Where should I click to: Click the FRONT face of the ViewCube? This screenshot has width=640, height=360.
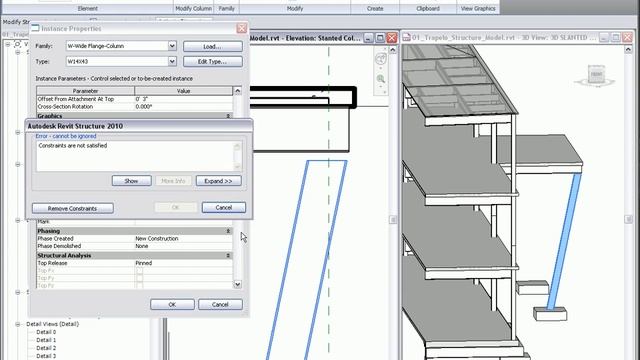click(596, 74)
